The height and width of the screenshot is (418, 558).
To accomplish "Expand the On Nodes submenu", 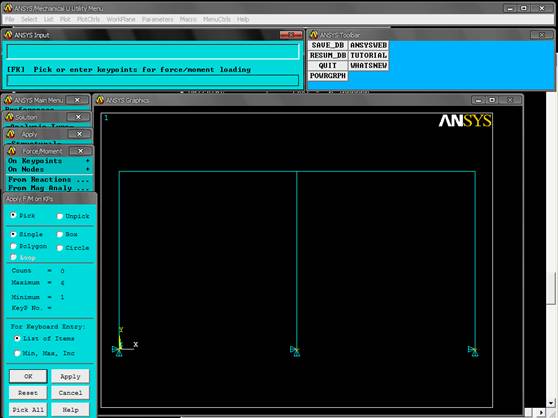I will (x=48, y=169).
